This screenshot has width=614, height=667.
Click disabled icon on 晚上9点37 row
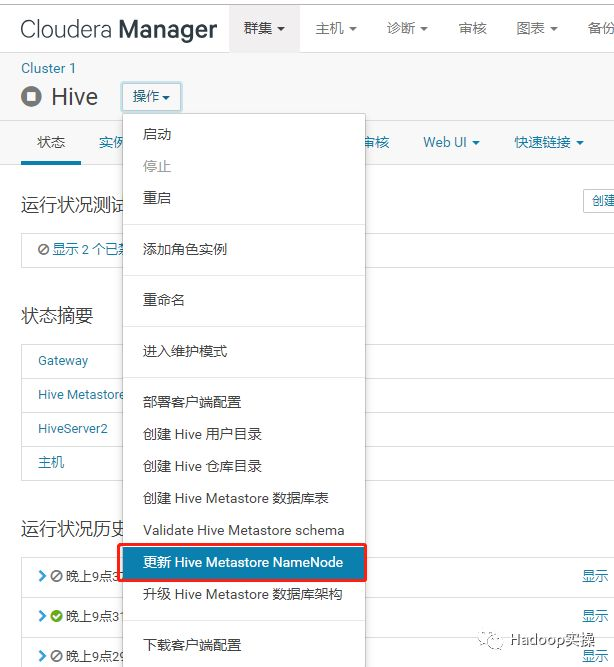(x=56, y=576)
